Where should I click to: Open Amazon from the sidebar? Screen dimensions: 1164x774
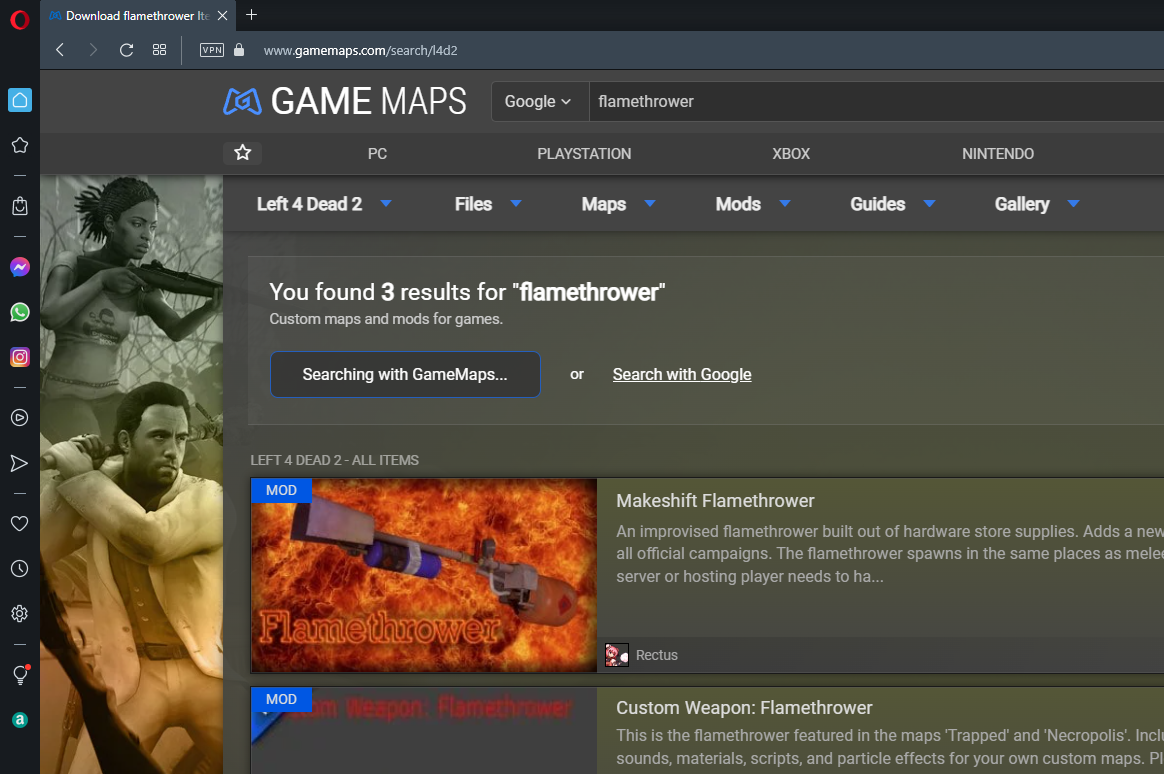[x=19, y=718]
